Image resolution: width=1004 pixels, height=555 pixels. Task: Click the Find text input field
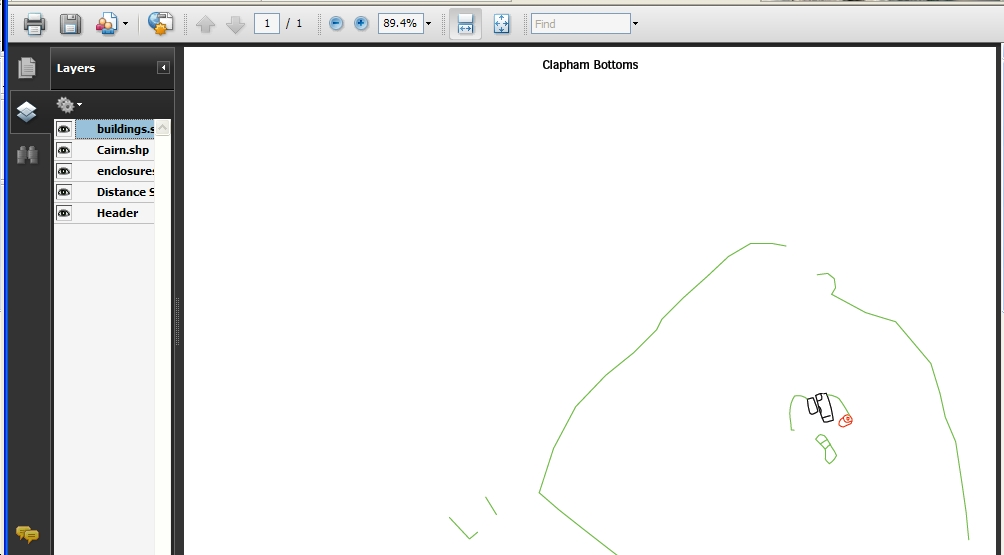click(581, 24)
